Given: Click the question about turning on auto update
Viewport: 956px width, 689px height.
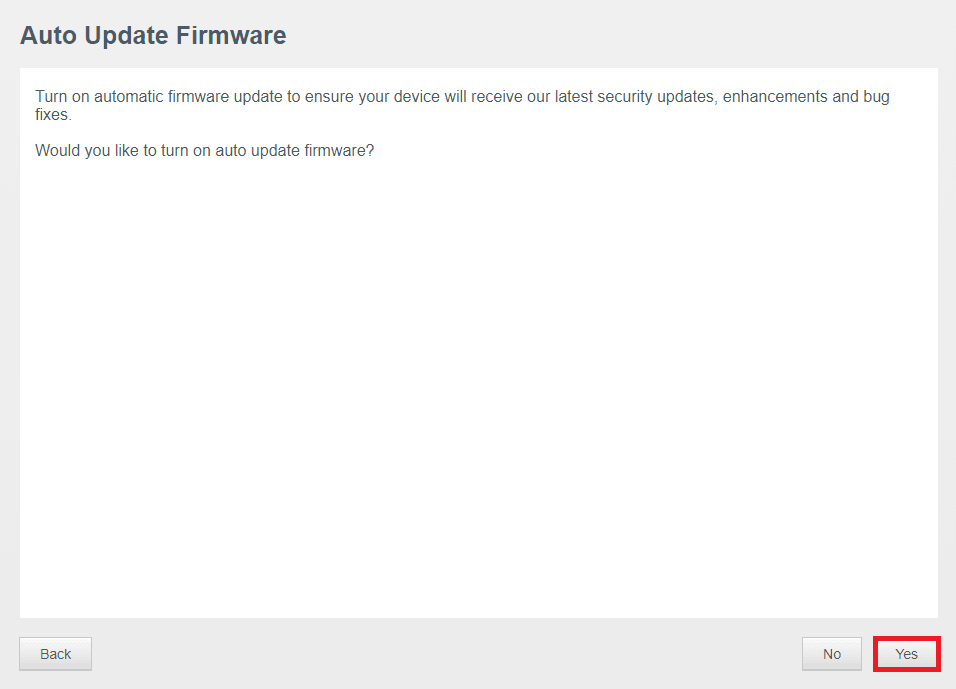Looking at the screenshot, I should point(204,151).
